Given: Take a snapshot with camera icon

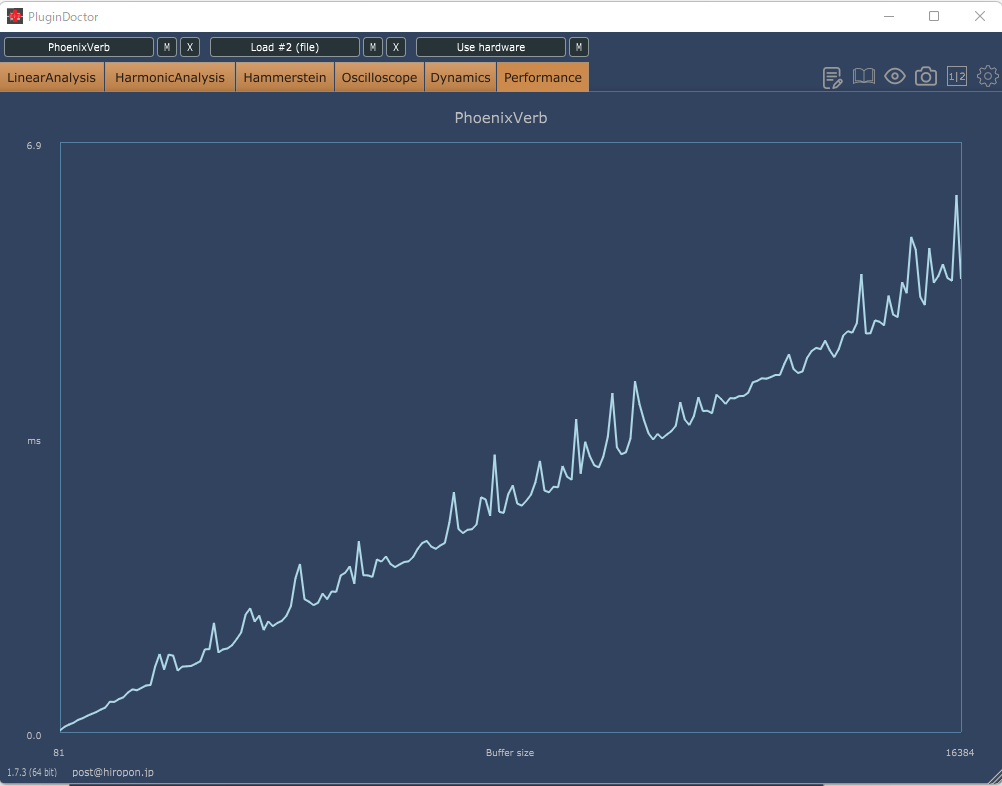Looking at the screenshot, I should (x=925, y=77).
